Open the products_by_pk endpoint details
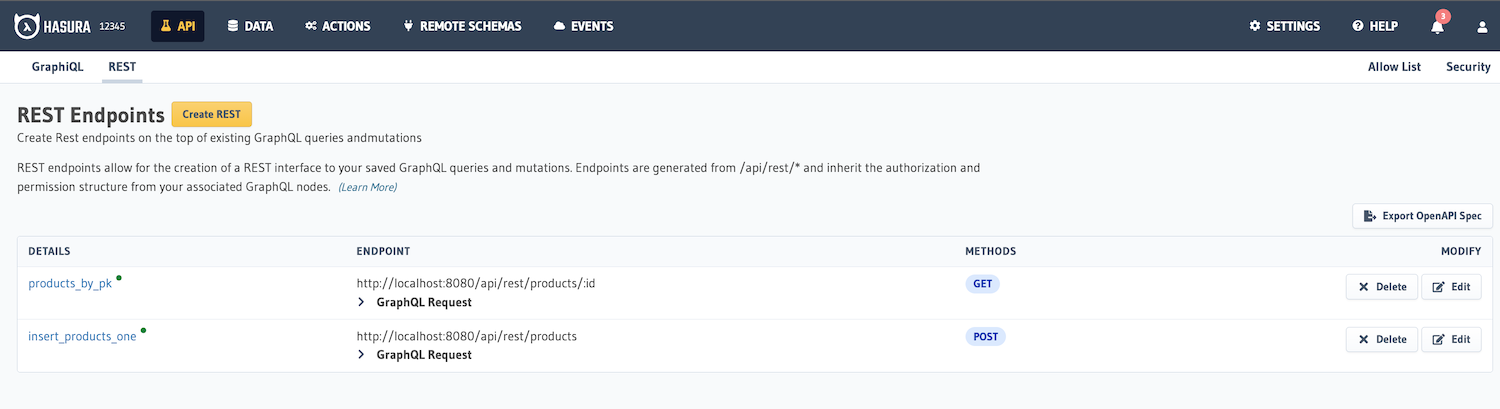1500x409 pixels. [x=70, y=284]
